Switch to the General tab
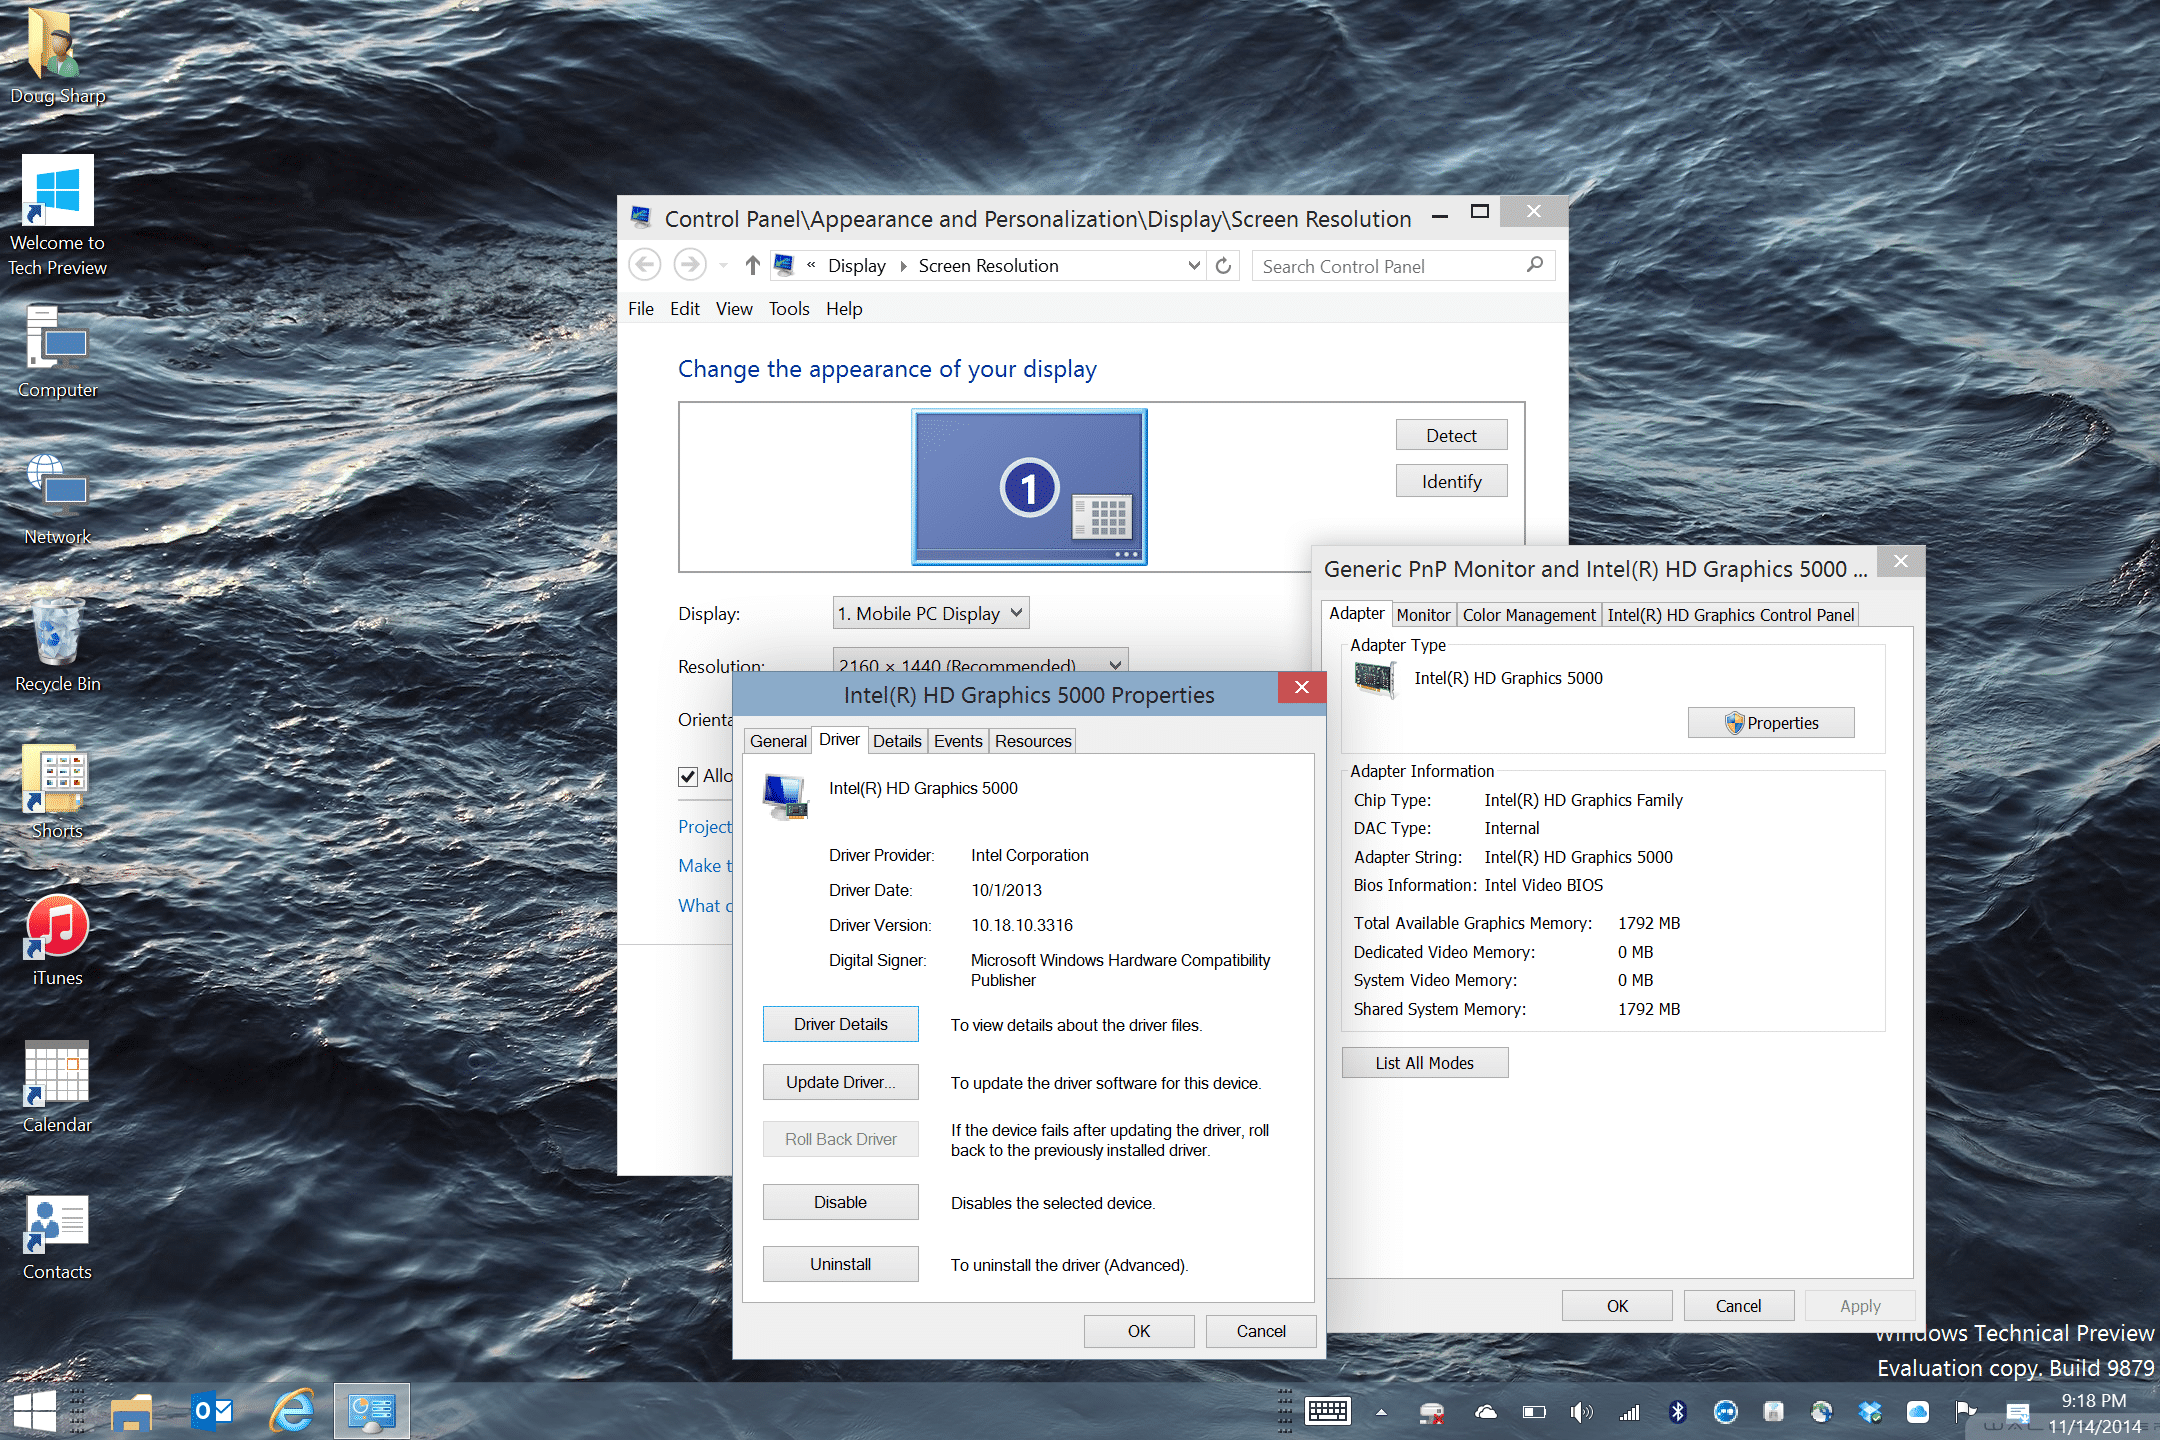The height and width of the screenshot is (1440, 2160). pyautogui.click(x=778, y=741)
